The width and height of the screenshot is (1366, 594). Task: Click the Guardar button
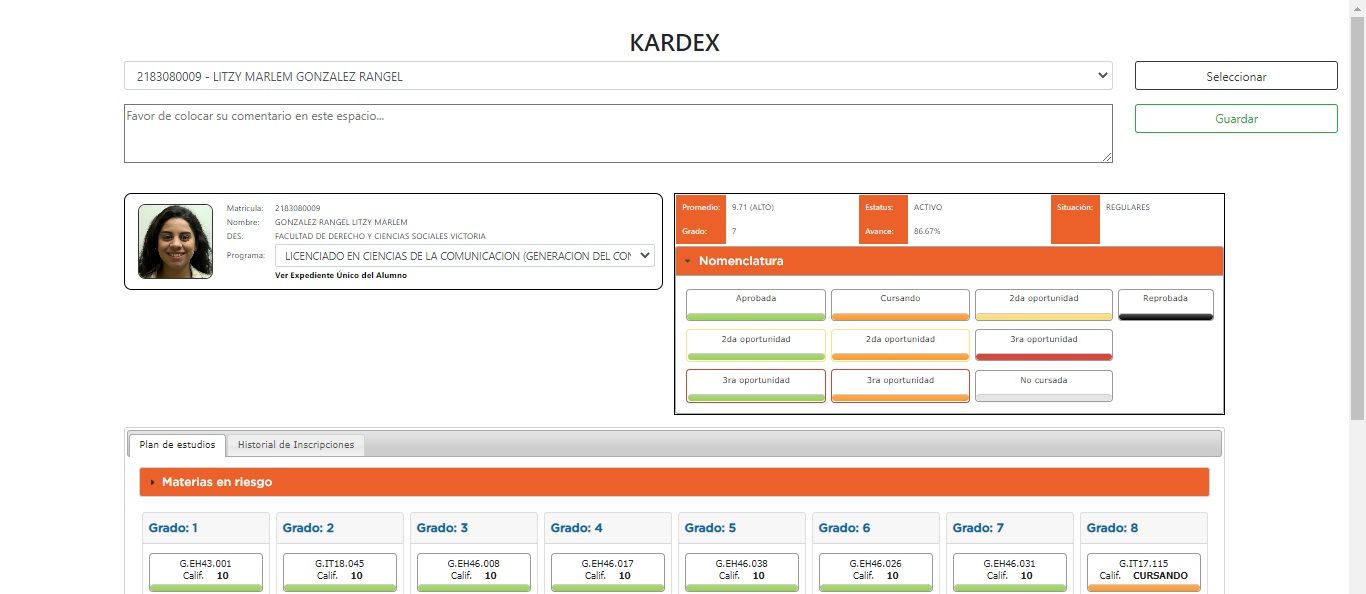tap(1236, 118)
